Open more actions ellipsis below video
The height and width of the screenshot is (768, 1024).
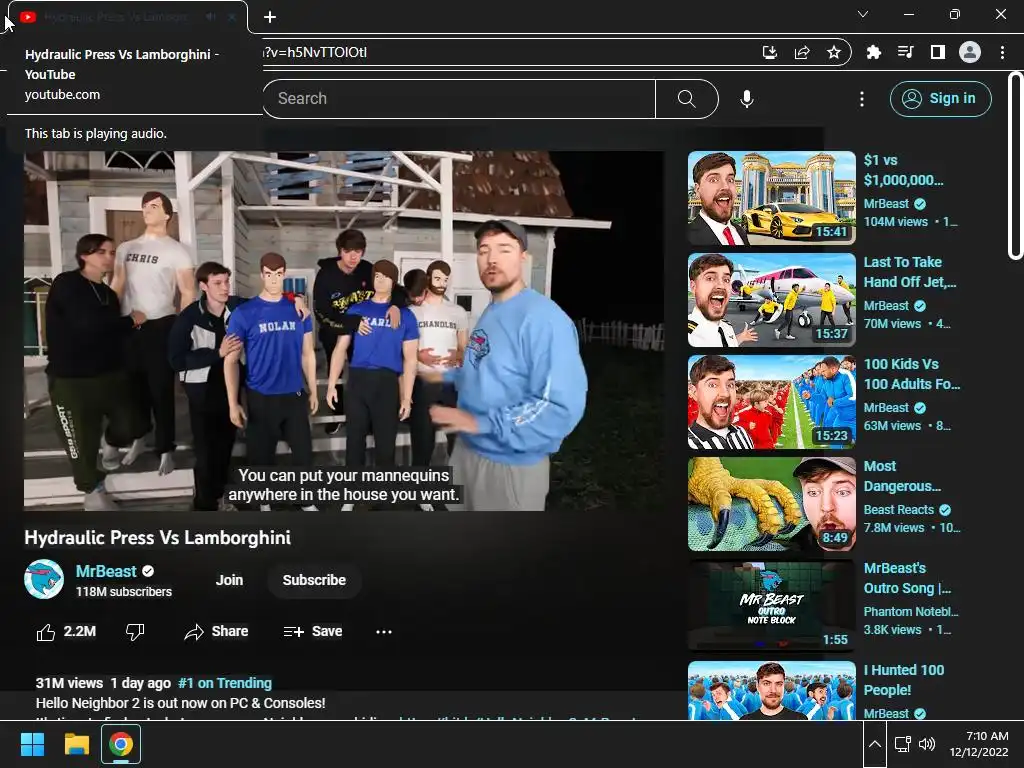[384, 632]
